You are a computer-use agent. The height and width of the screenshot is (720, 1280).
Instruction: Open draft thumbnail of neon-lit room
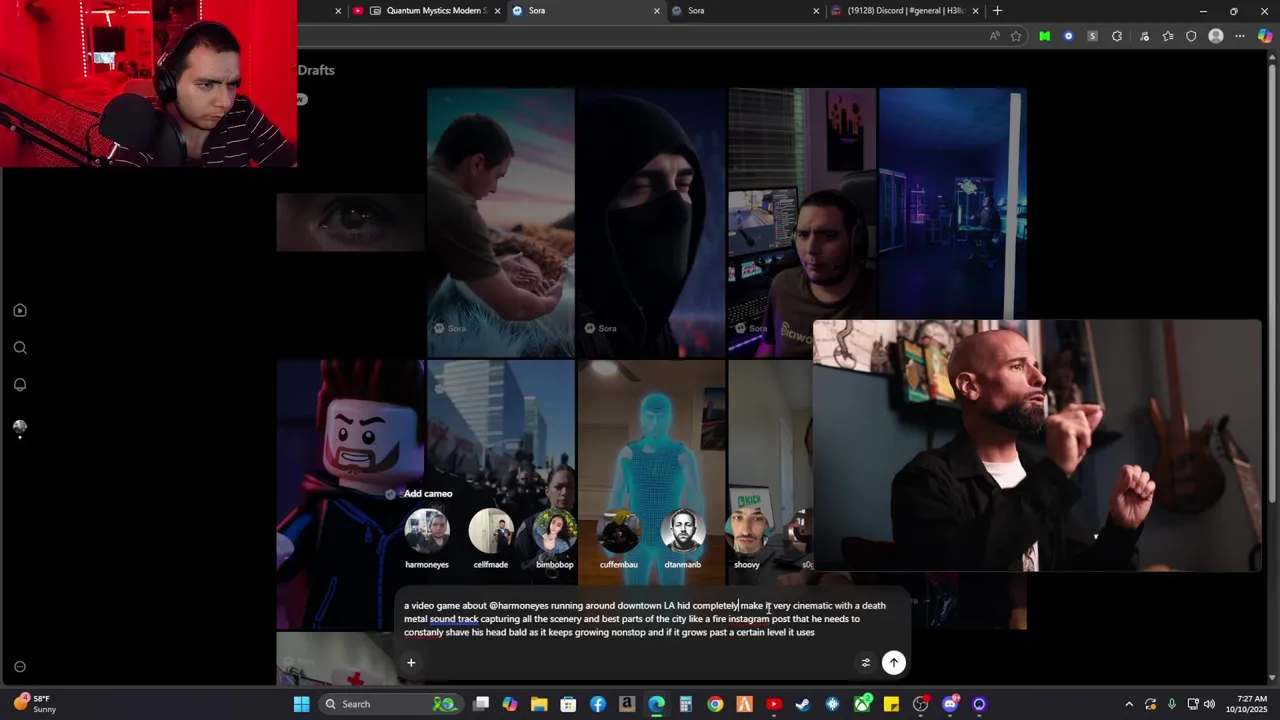(x=952, y=205)
